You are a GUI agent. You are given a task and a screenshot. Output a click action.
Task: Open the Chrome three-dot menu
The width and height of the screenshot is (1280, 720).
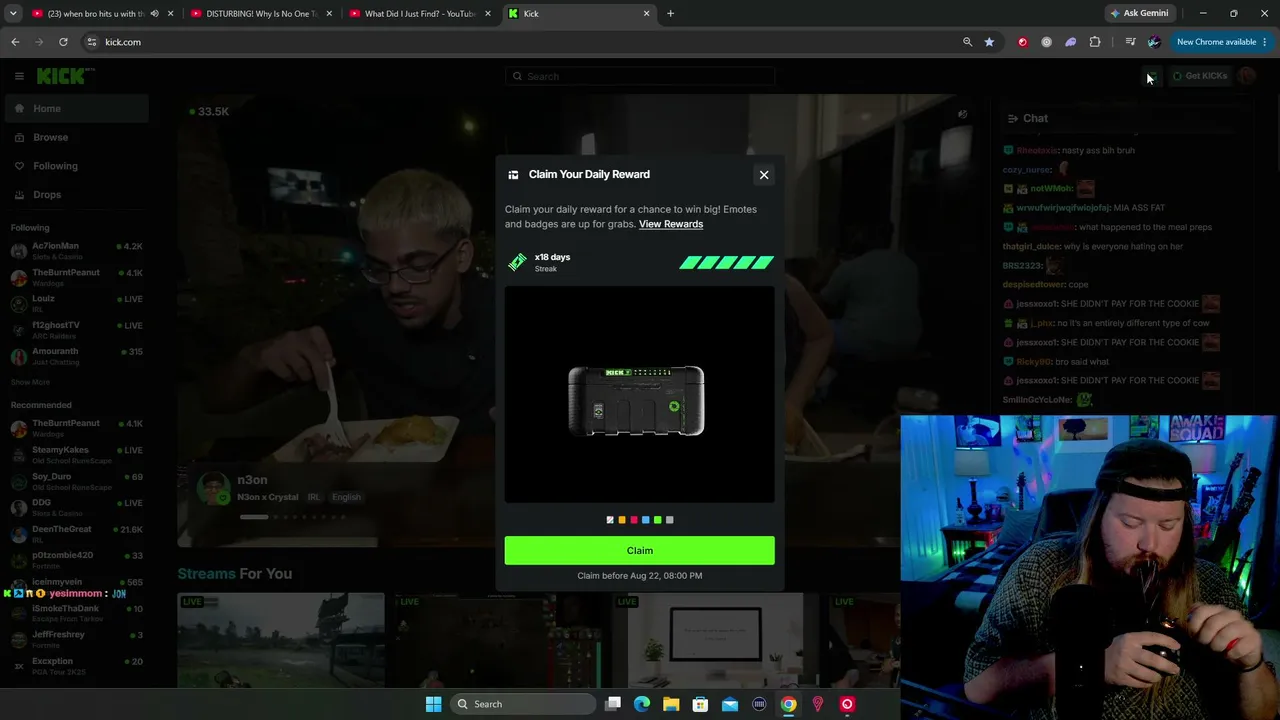[x=1265, y=42]
